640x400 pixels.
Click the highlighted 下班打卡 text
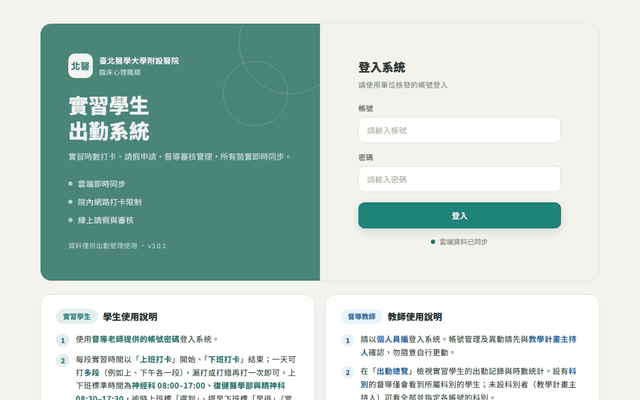point(224,360)
